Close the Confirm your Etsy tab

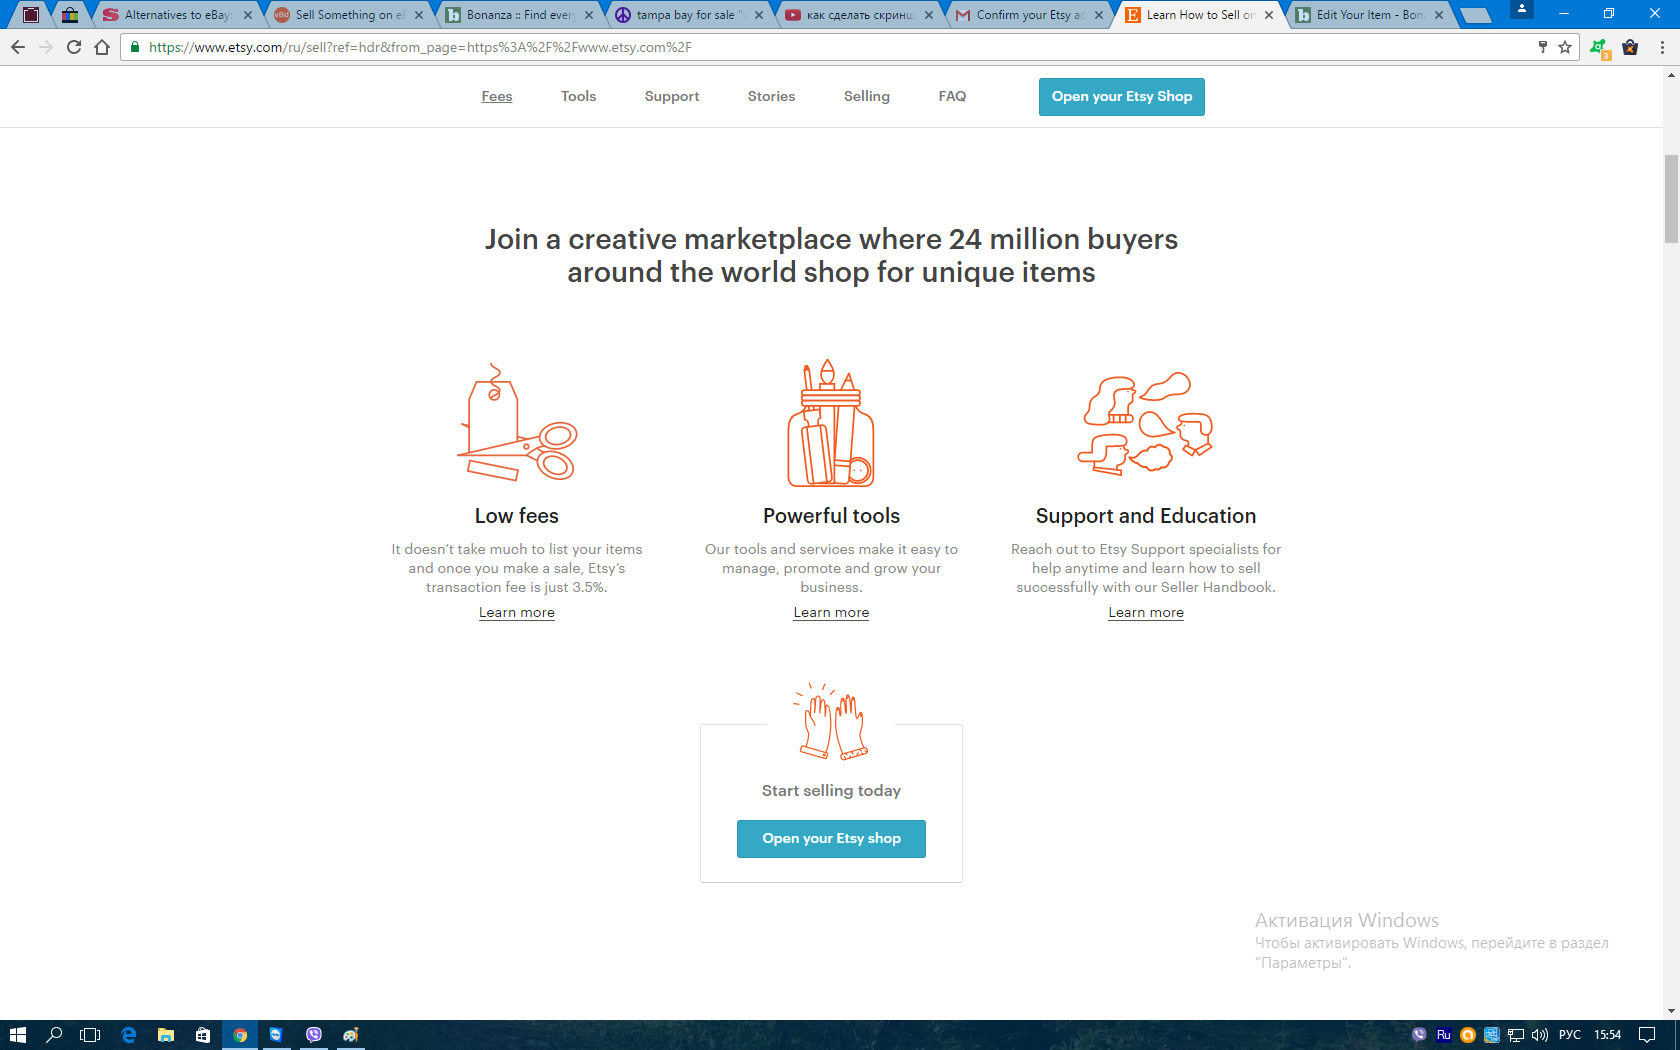click(x=1099, y=15)
